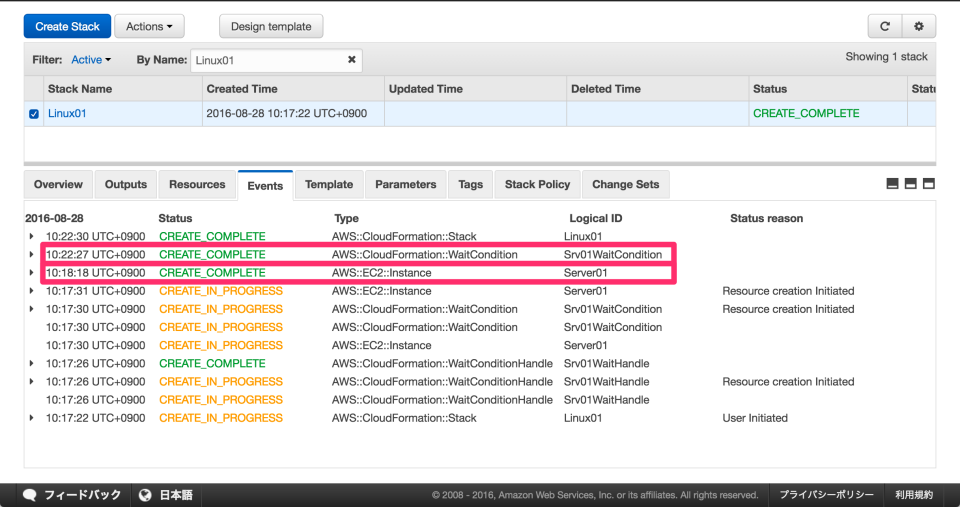Toggle the Linux01 stack checkbox
960x507 pixels.
point(34,114)
